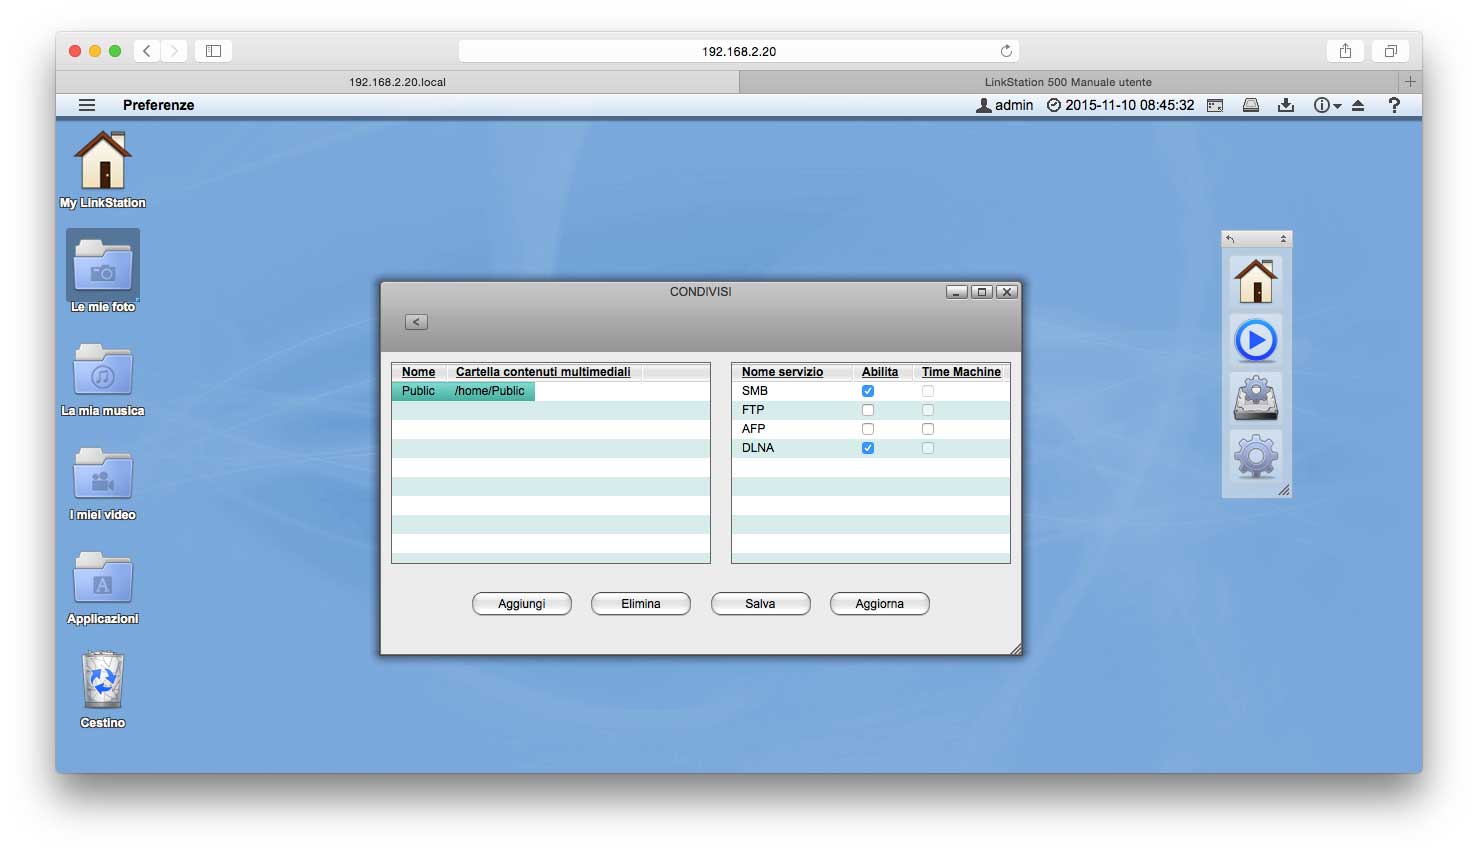This screenshot has width=1478, height=853.
Task: Enable the AFP service checkbox
Action: 868,429
